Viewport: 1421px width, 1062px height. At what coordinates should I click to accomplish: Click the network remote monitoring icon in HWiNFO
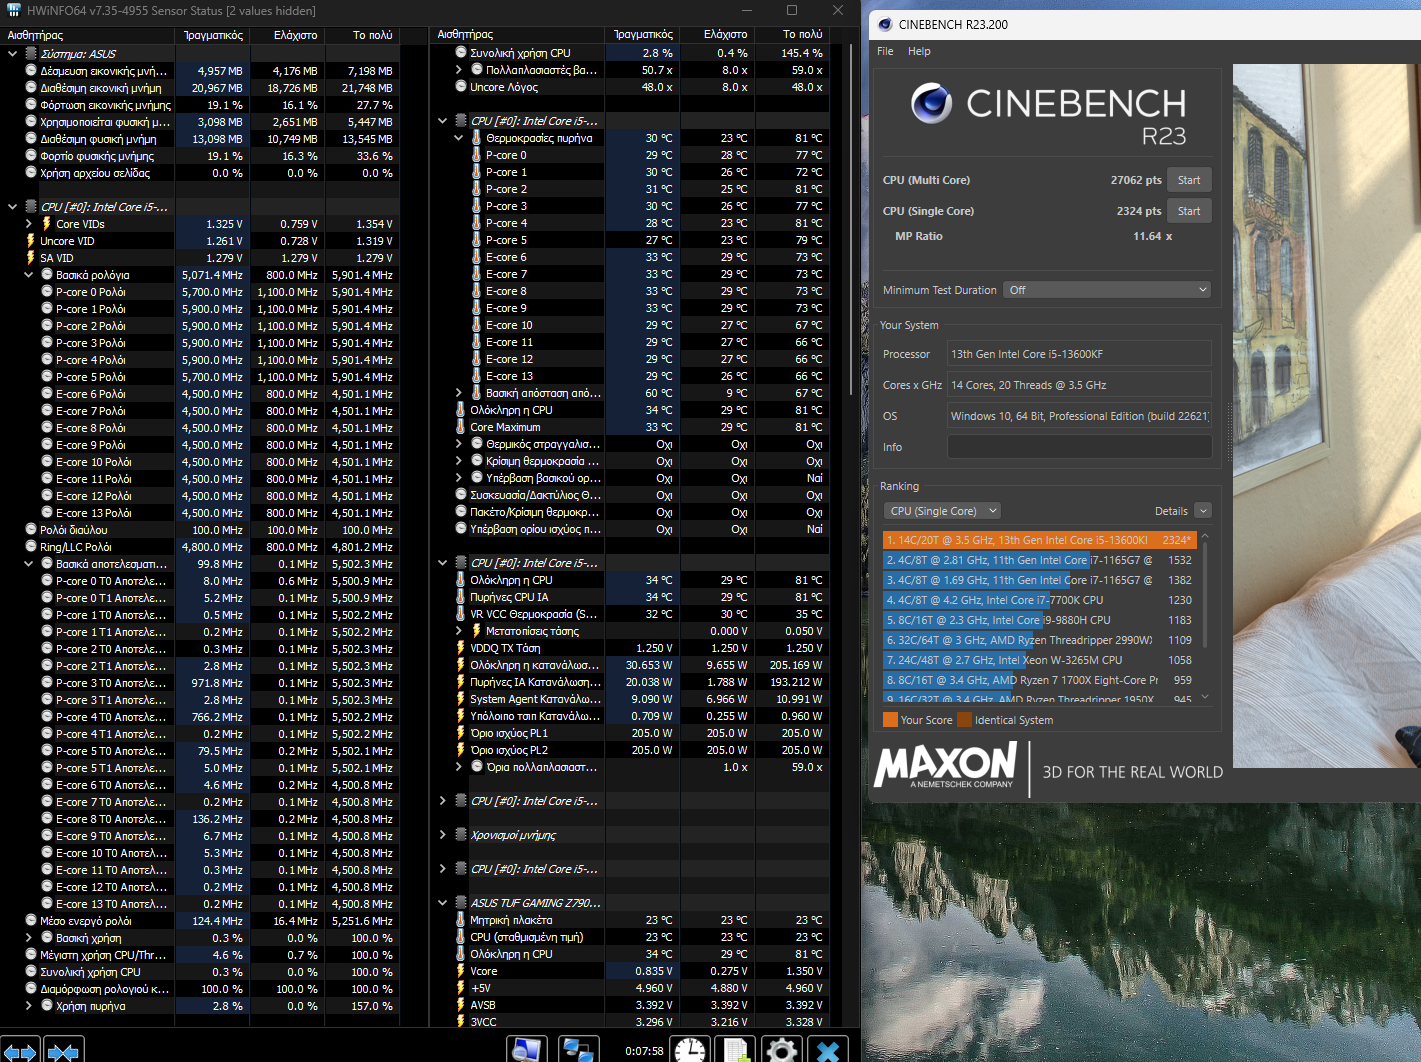point(577,1050)
